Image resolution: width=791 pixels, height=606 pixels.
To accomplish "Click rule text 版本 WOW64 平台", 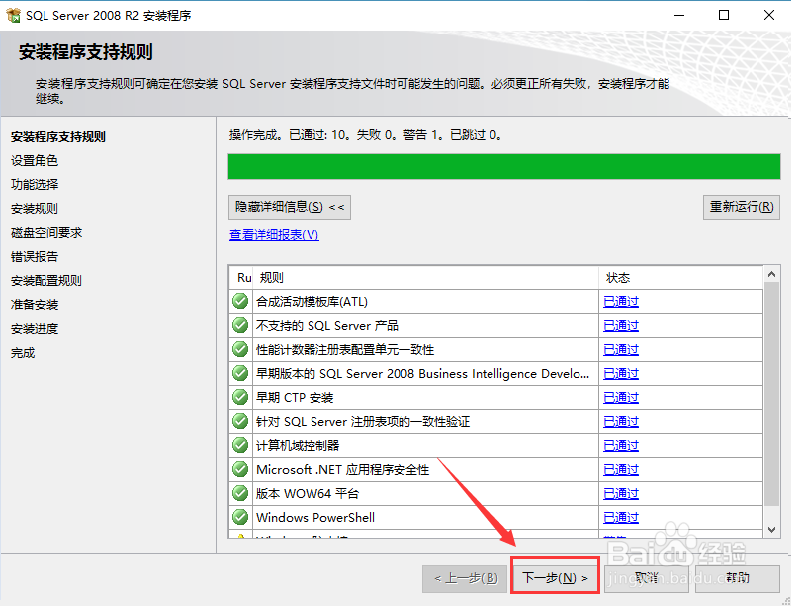I will coord(307,493).
